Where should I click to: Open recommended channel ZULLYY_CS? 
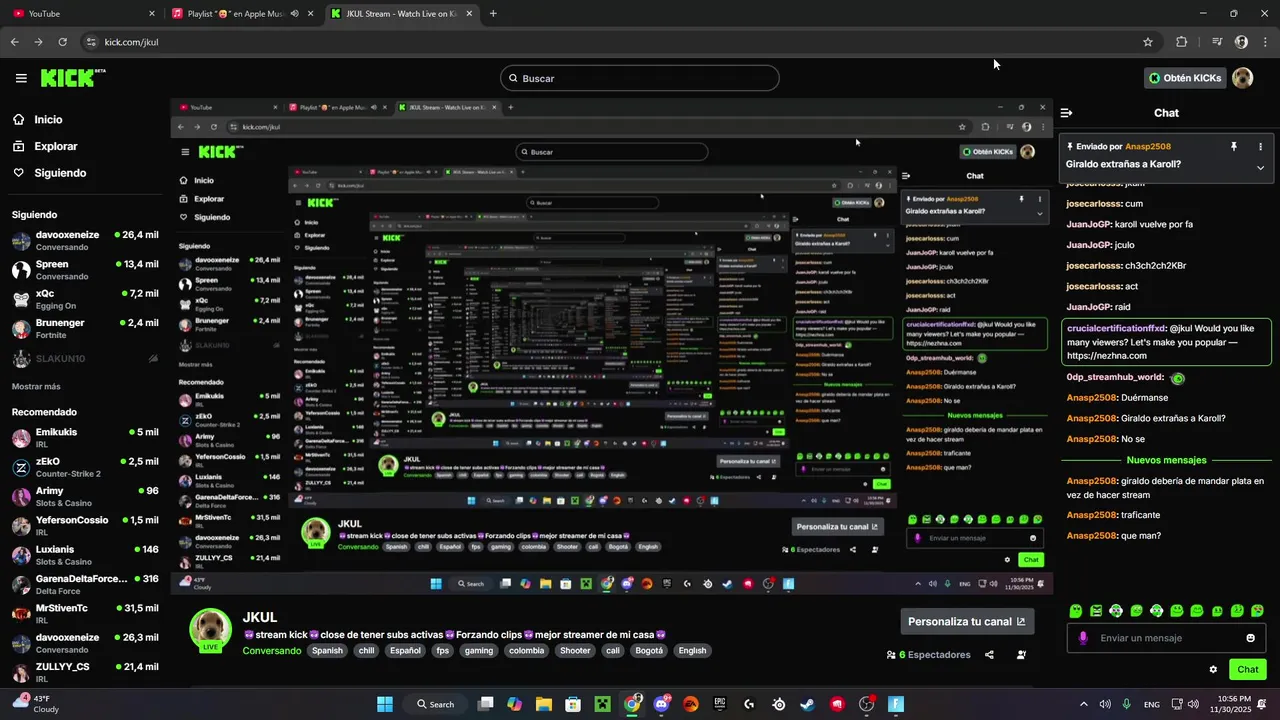click(x=85, y=672)
